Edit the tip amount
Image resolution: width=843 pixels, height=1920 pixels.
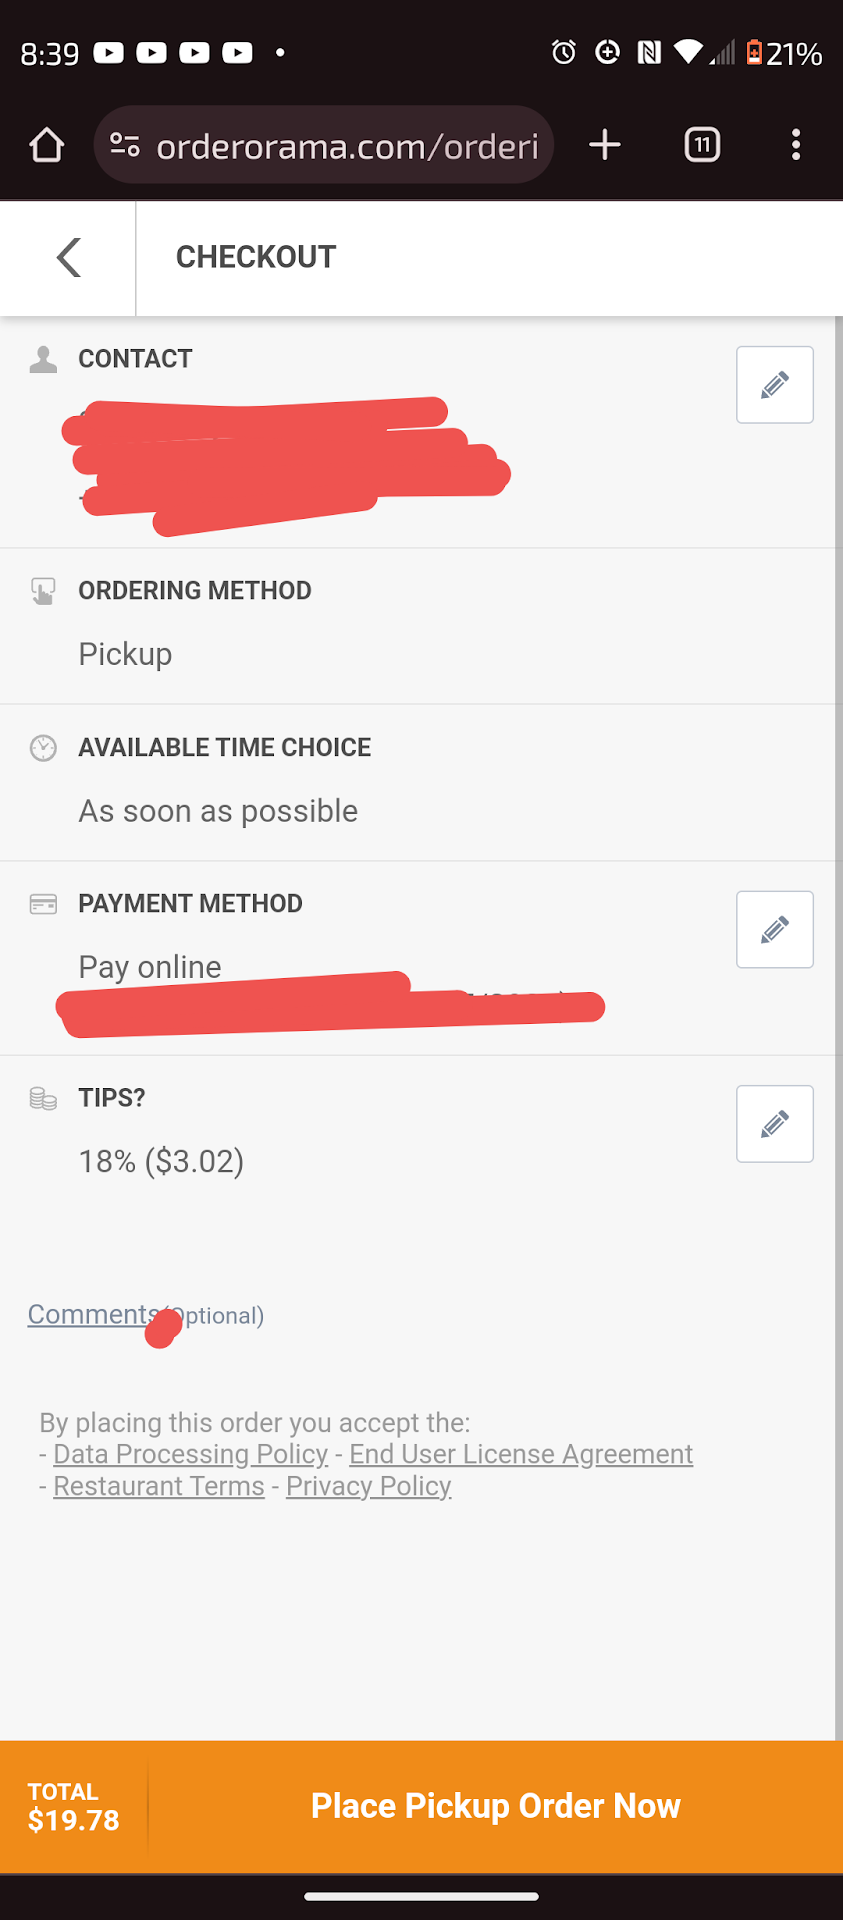[774, 1124]
